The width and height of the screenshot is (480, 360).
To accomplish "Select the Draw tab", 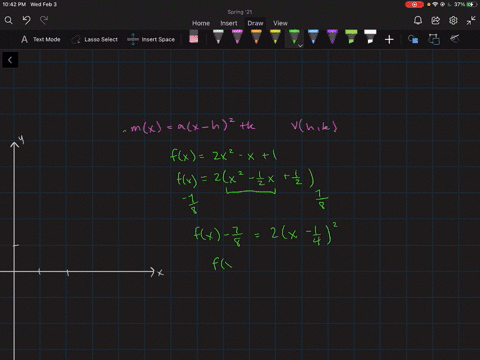I will [255, 23].
